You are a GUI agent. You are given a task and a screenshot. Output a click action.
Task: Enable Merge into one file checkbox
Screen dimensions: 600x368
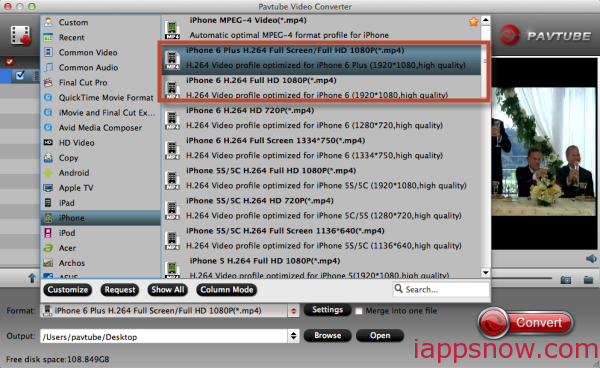click(x=359, y=311)
